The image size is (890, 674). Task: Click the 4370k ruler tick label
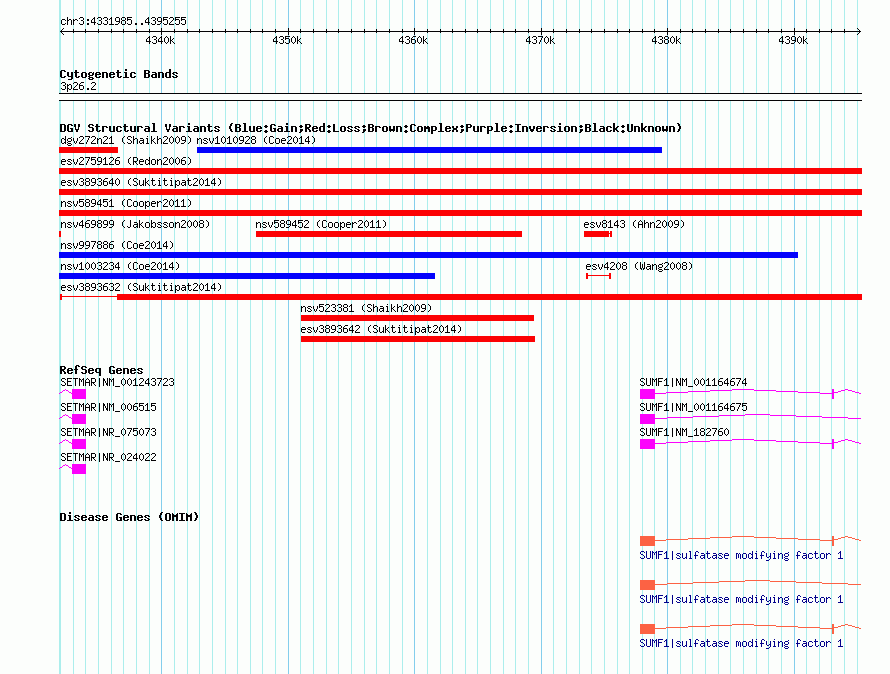(x=540, y=40)
